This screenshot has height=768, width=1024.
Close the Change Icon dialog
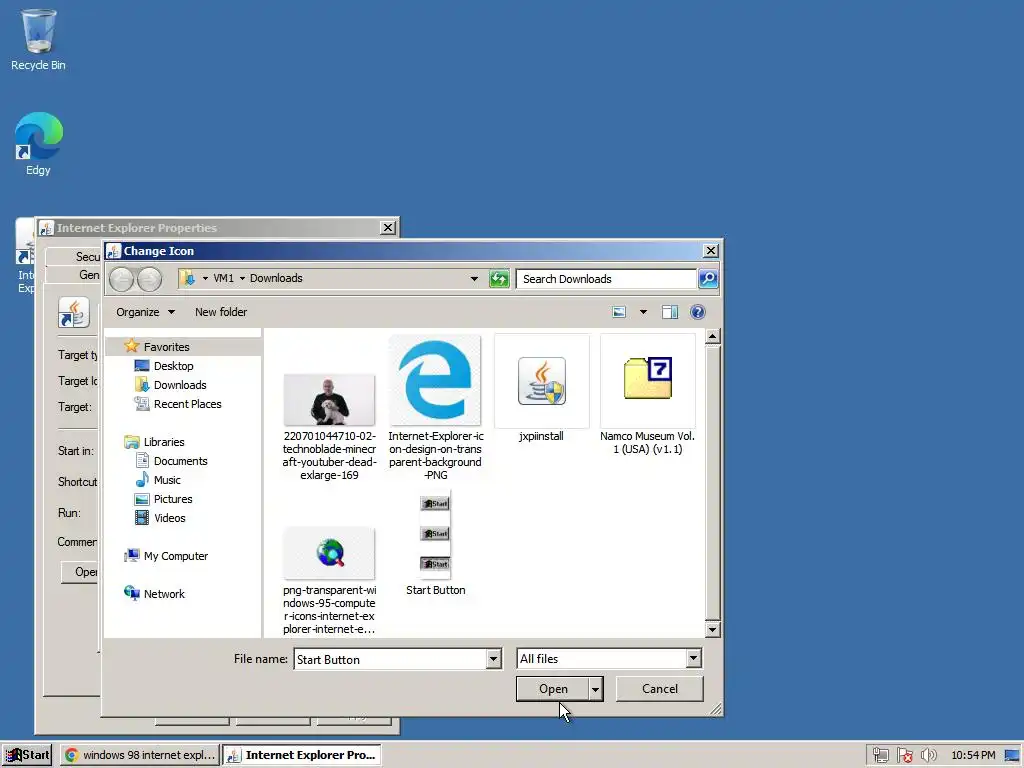point(711,251)
